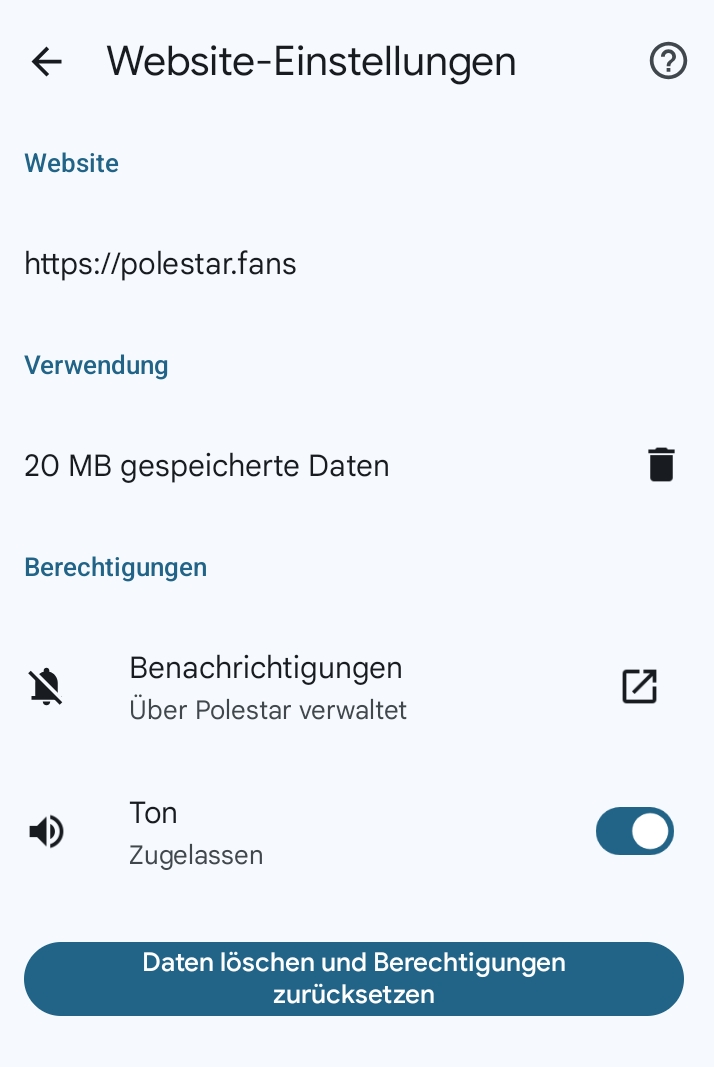This screenshot has height=1067, width=714.
Task: Click the Über Polestar verwaltet subtitle
Action: tap(268, 711)
